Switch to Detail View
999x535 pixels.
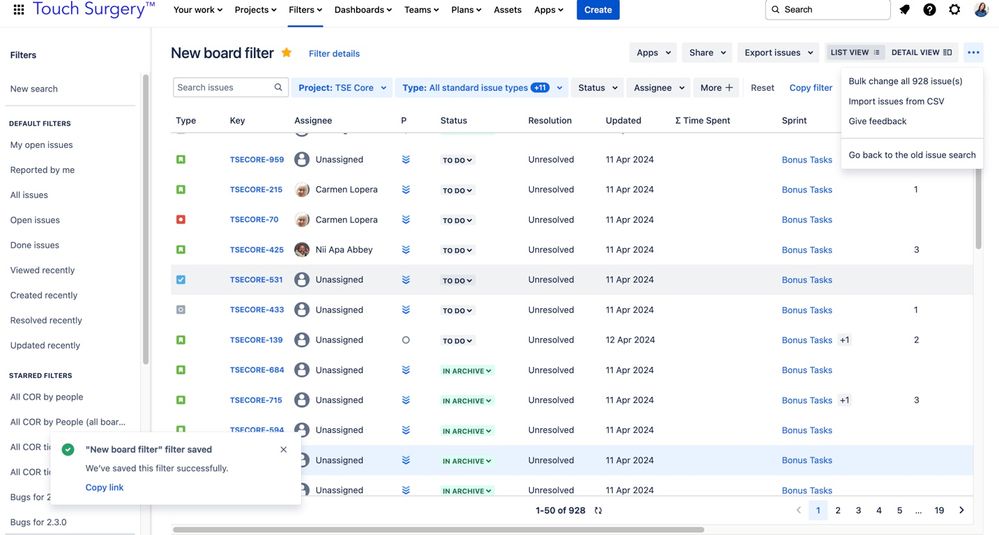tap(921, 53)
